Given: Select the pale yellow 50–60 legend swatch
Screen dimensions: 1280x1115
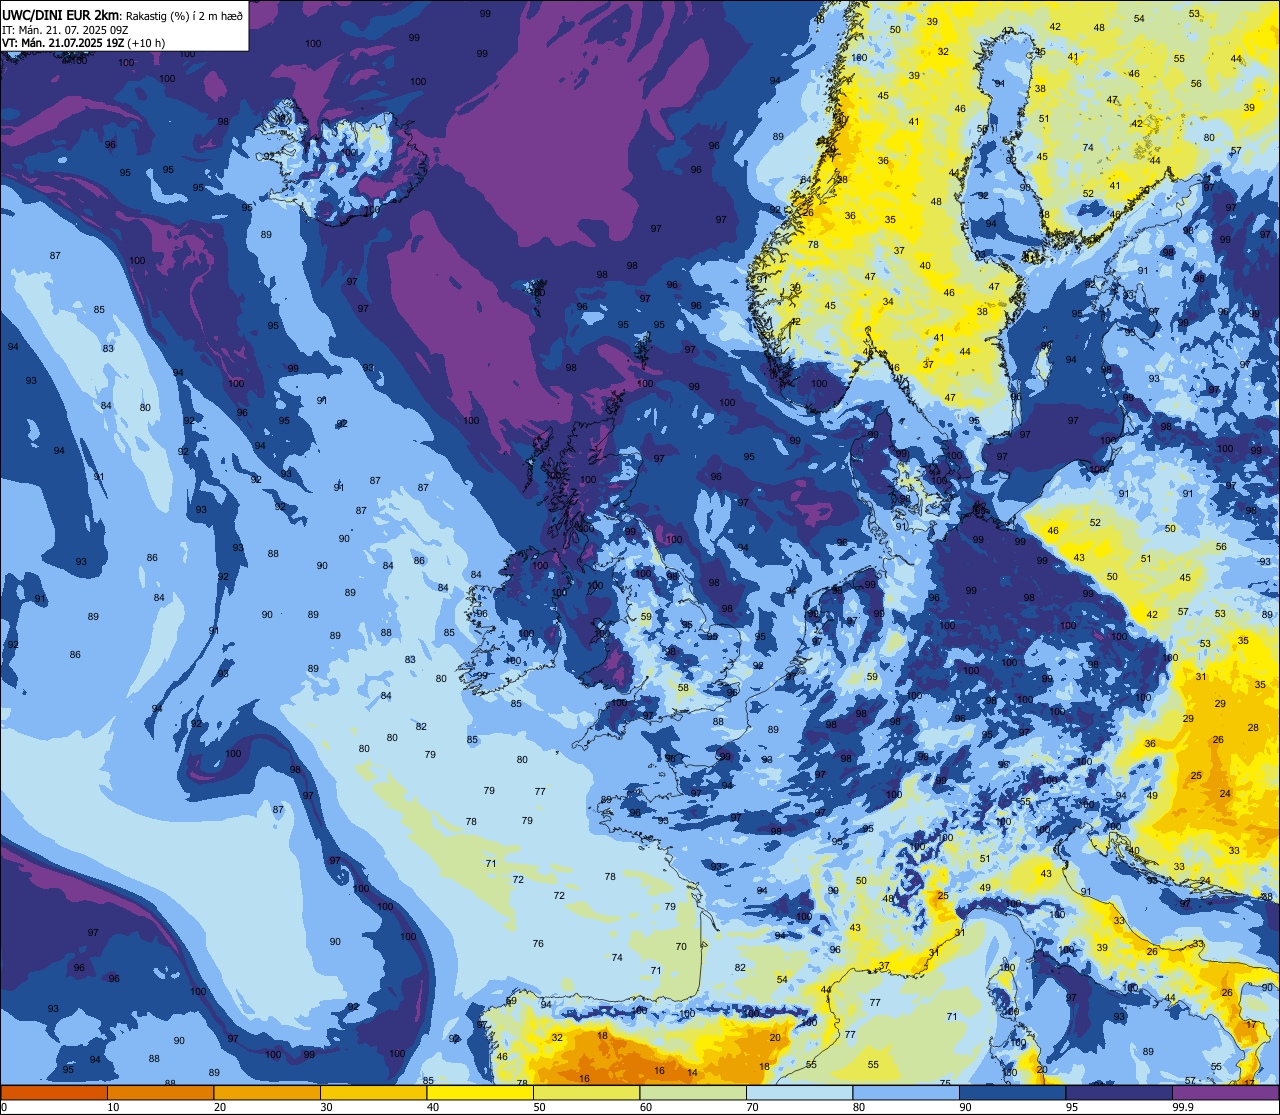Looking at the screenshot, I should [x=587, y=1093].
